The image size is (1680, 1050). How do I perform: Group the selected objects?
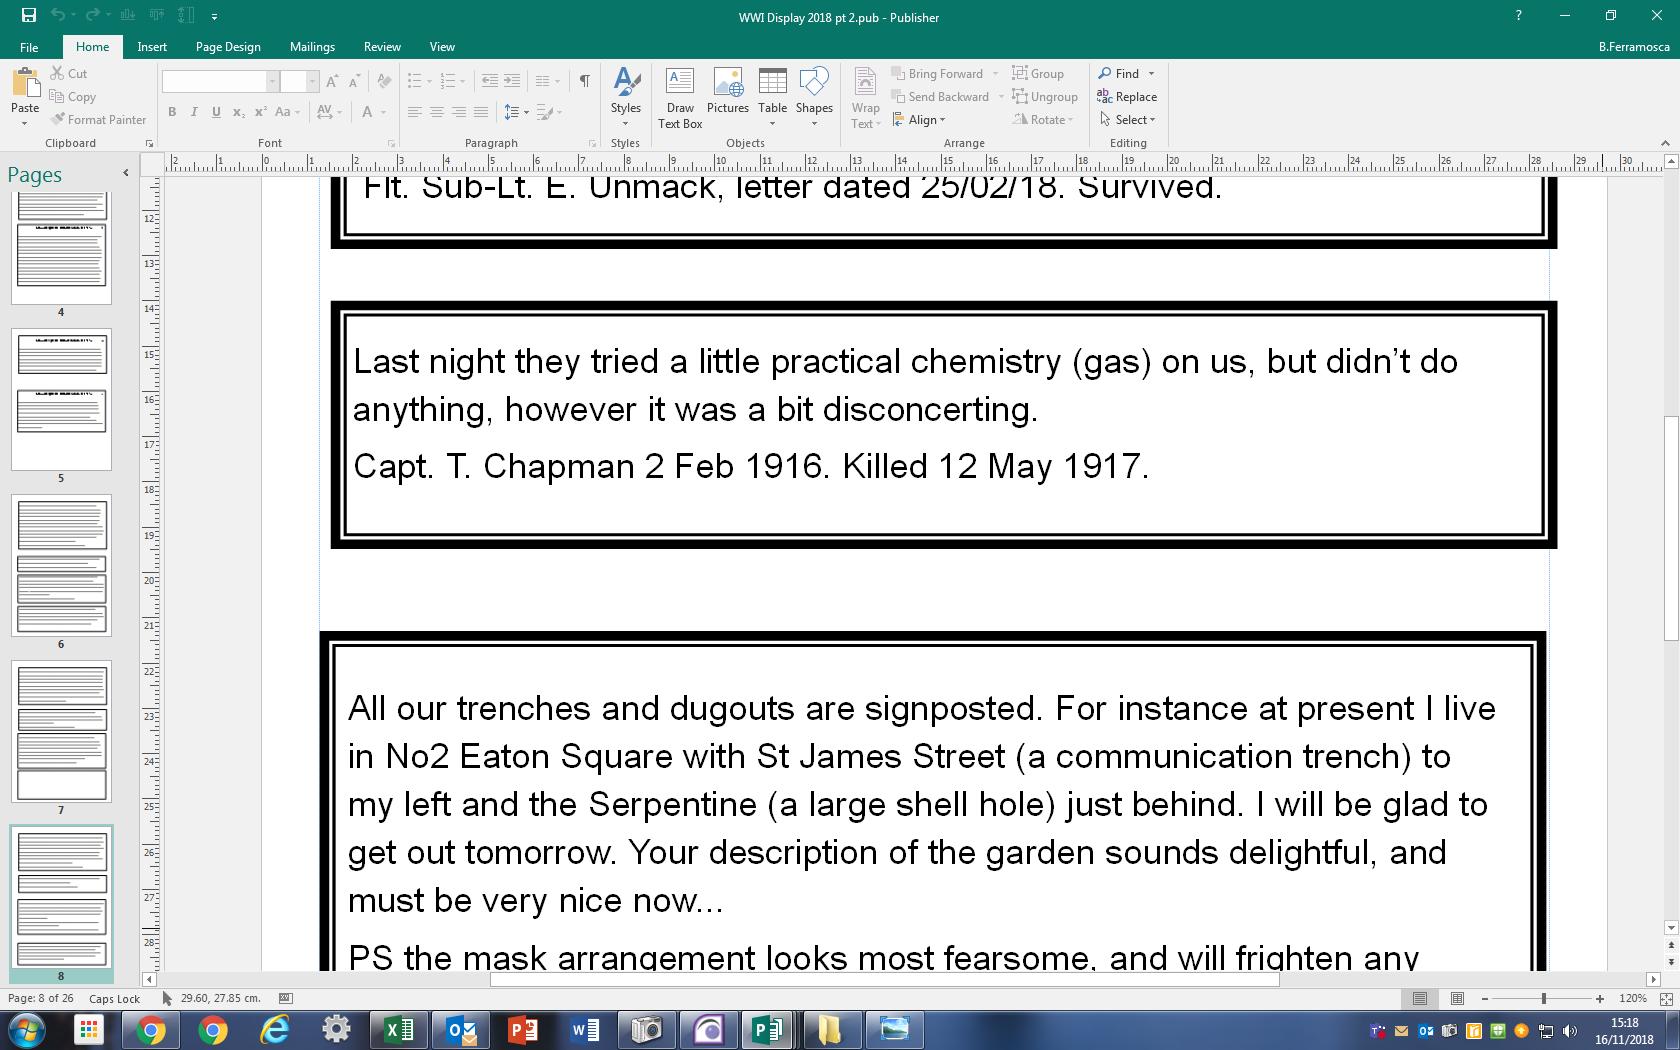[x=1038, y=73]
